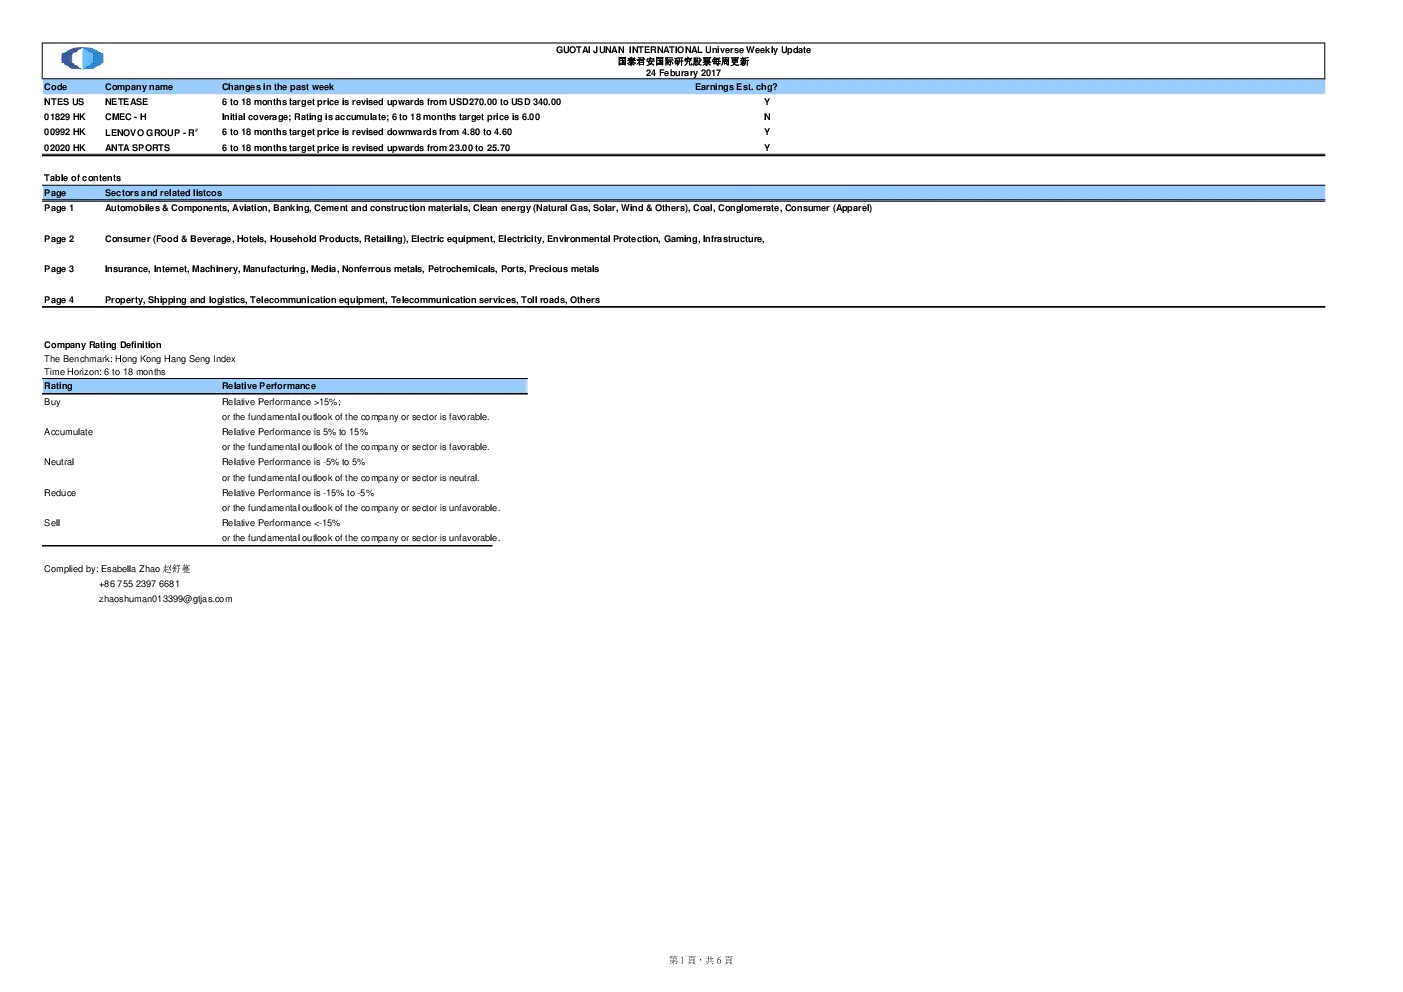Click Lenovo downward revision text
1403x992 pixels.
[367, 132]
